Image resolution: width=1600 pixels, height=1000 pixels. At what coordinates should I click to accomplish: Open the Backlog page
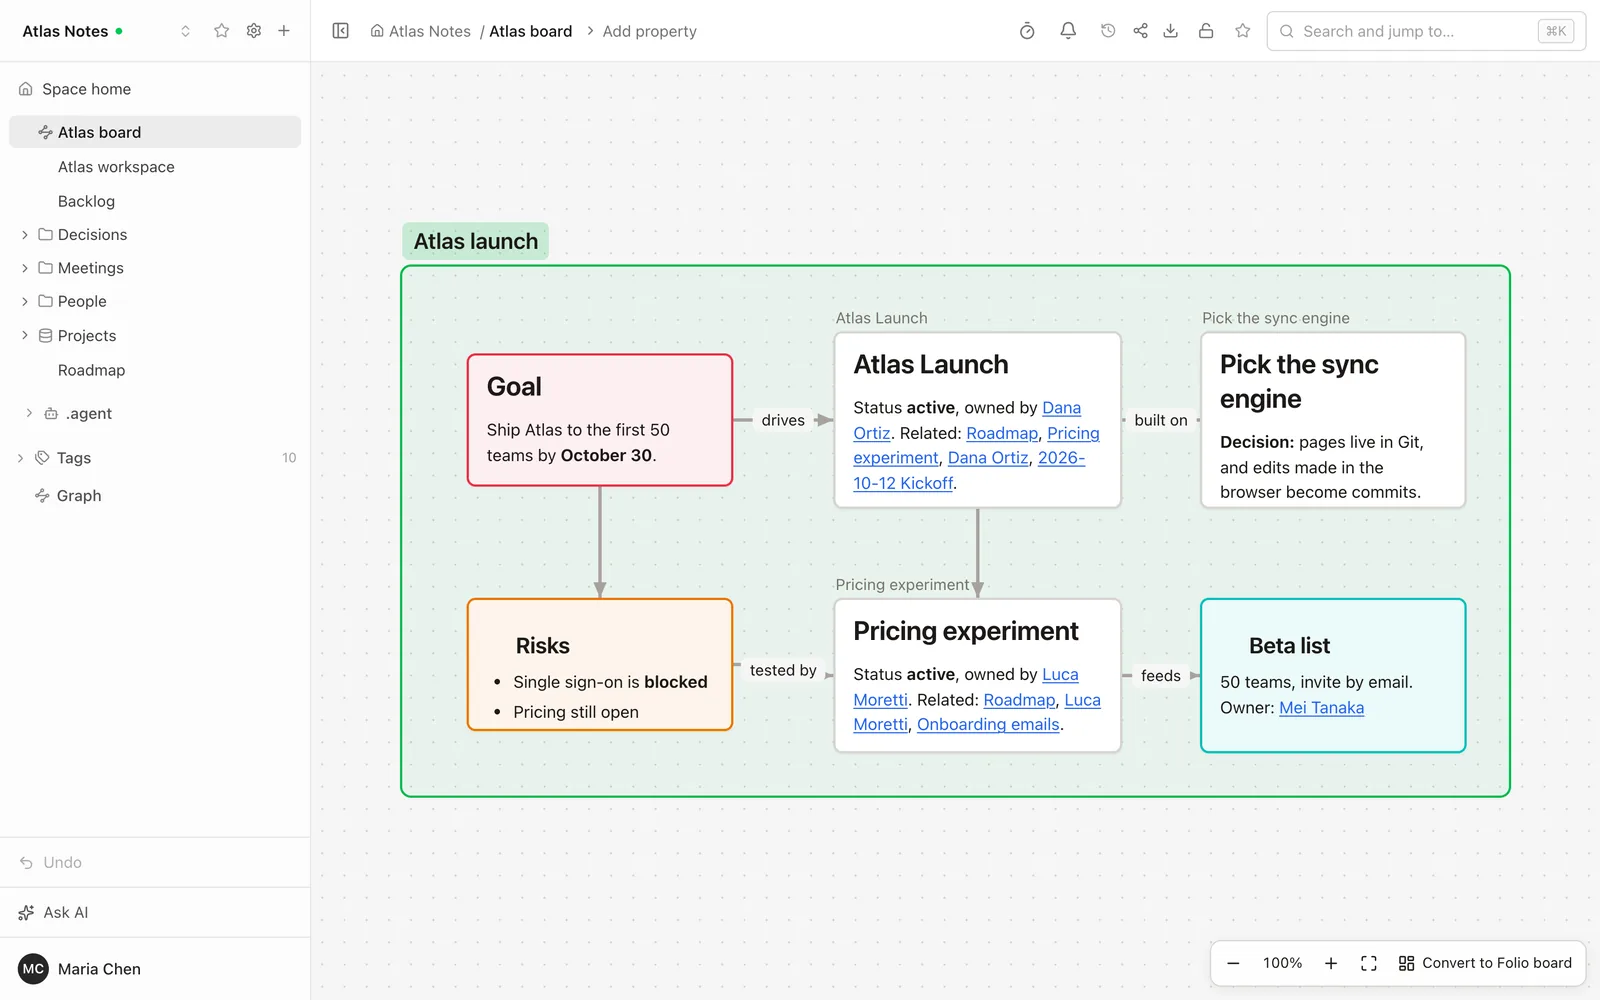point(155,201)
